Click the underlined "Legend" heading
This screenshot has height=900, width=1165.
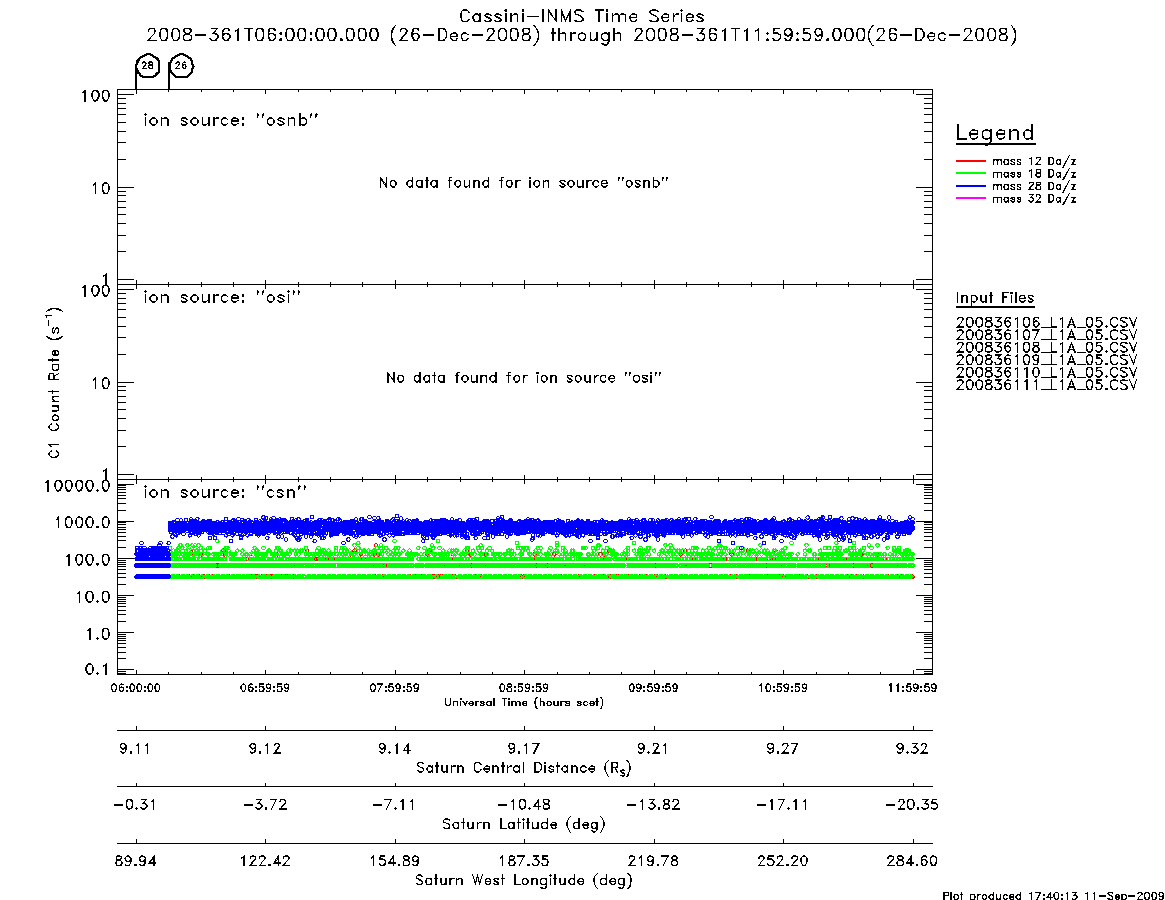click(995, 133)
